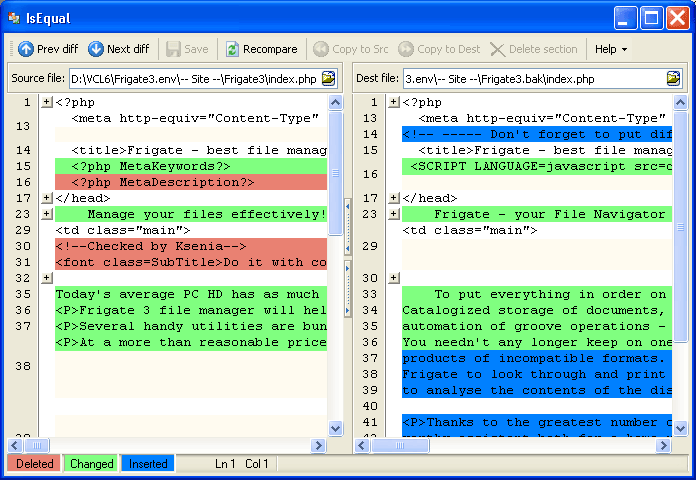Click source pane scroll right arrow
The height and width of the screenshot is (480, 696).
[318, 445]
